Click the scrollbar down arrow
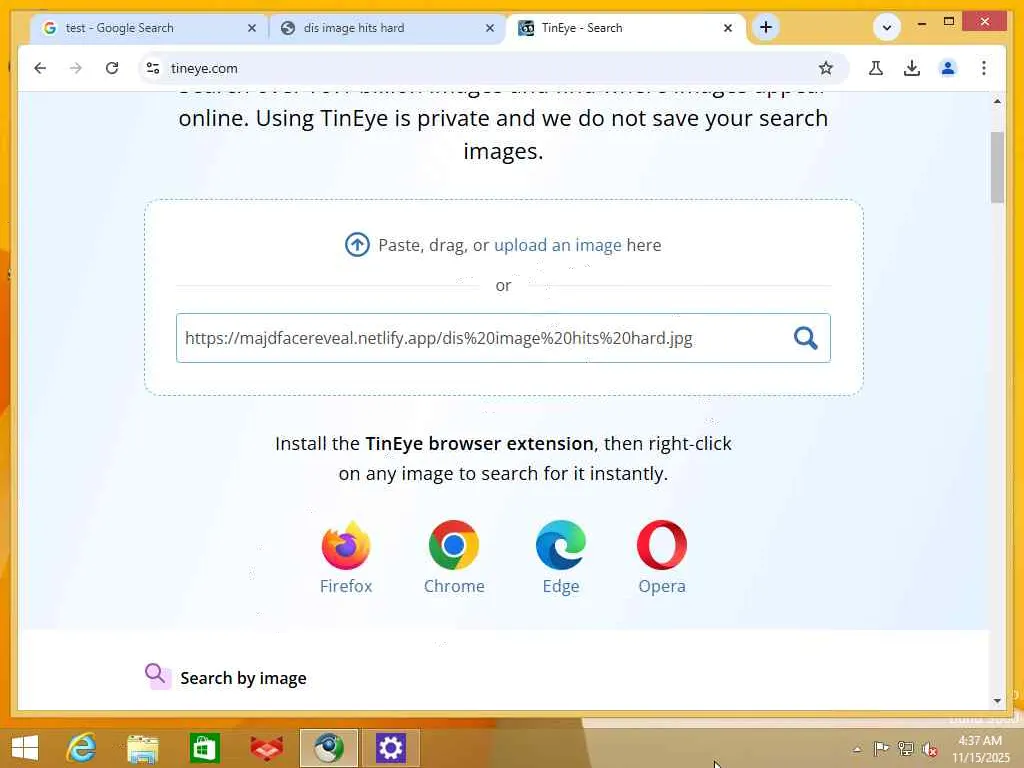This screenshot has height=768, width=1024. coord(997,700)
